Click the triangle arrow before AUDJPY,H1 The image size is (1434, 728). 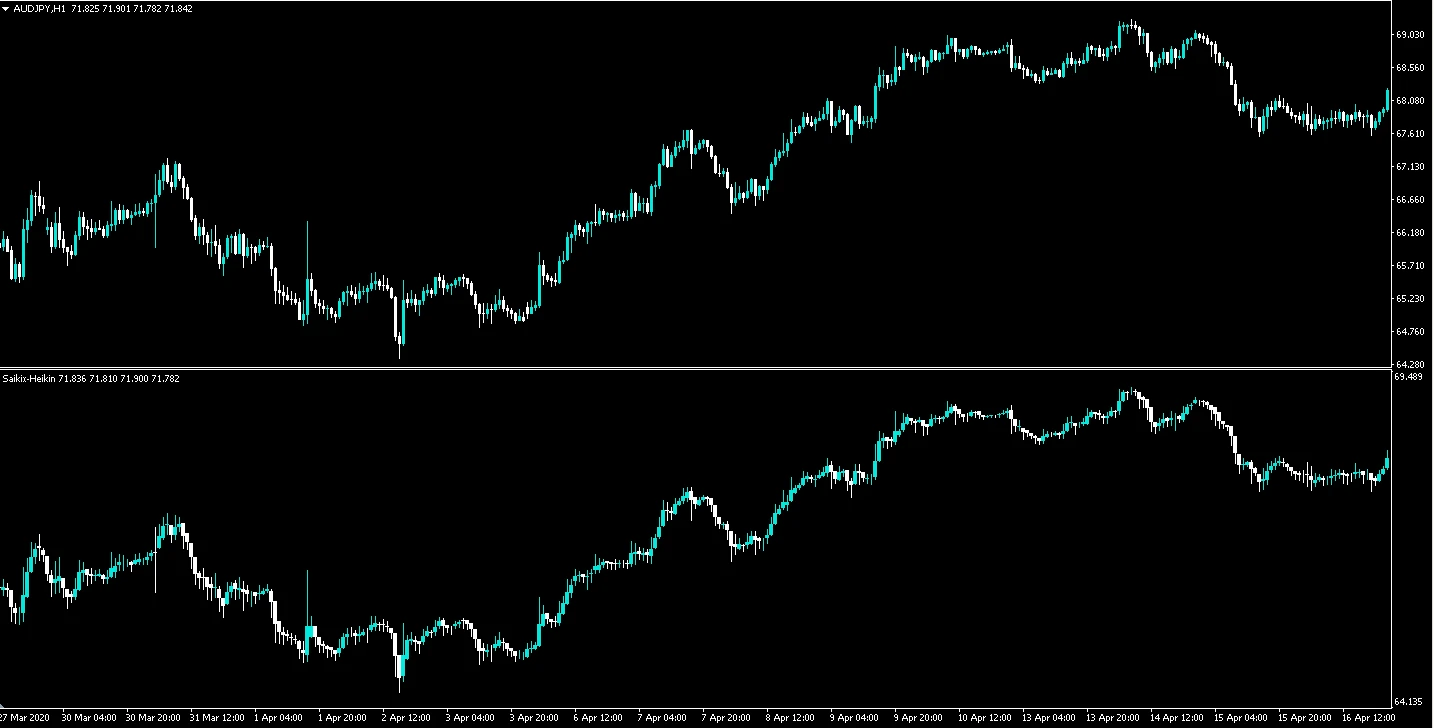pos(6,9)
